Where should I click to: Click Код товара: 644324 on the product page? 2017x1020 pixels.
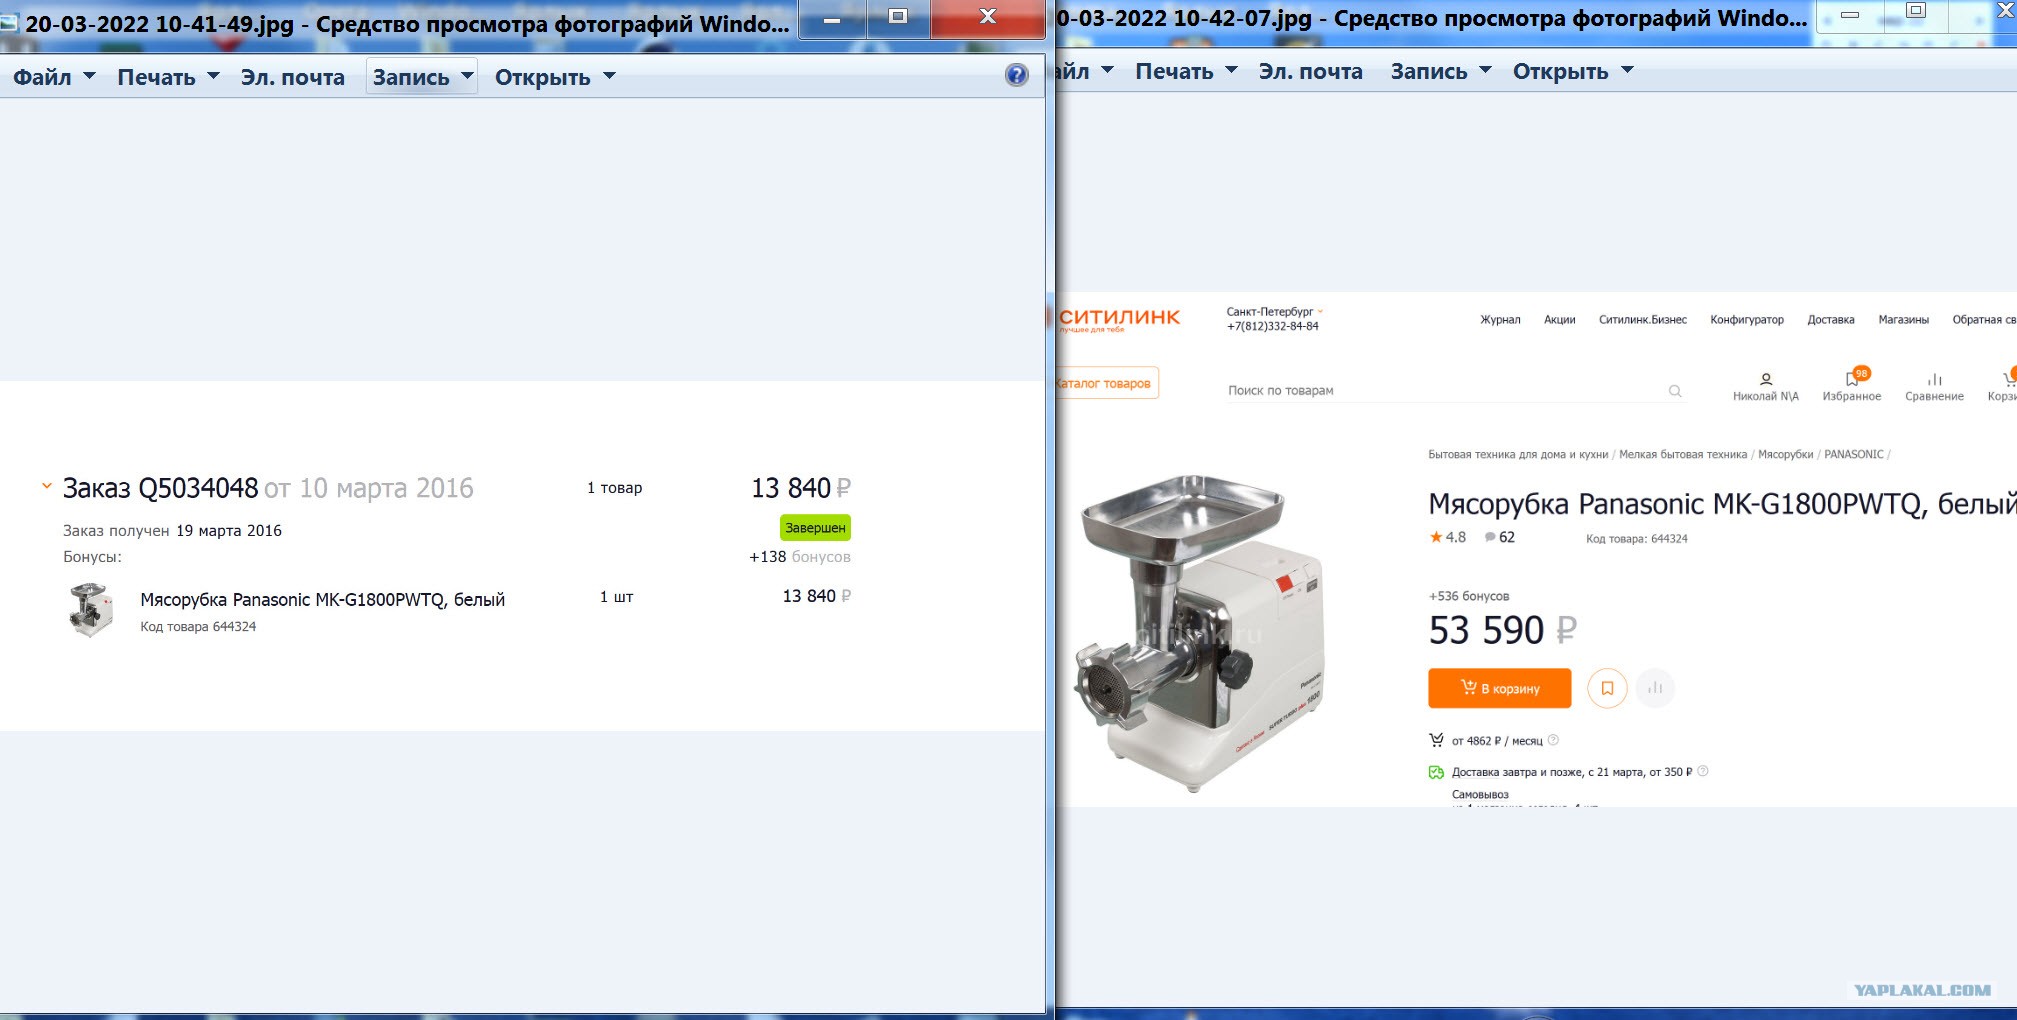1637,539
